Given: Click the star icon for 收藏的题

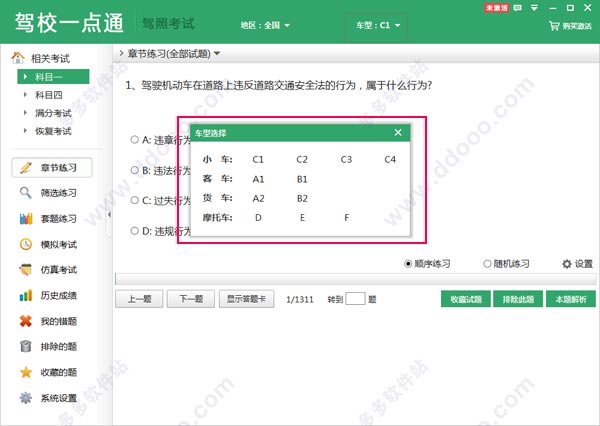Looking at the screenshot, I should pyautogui.click(x=26, y=372).
